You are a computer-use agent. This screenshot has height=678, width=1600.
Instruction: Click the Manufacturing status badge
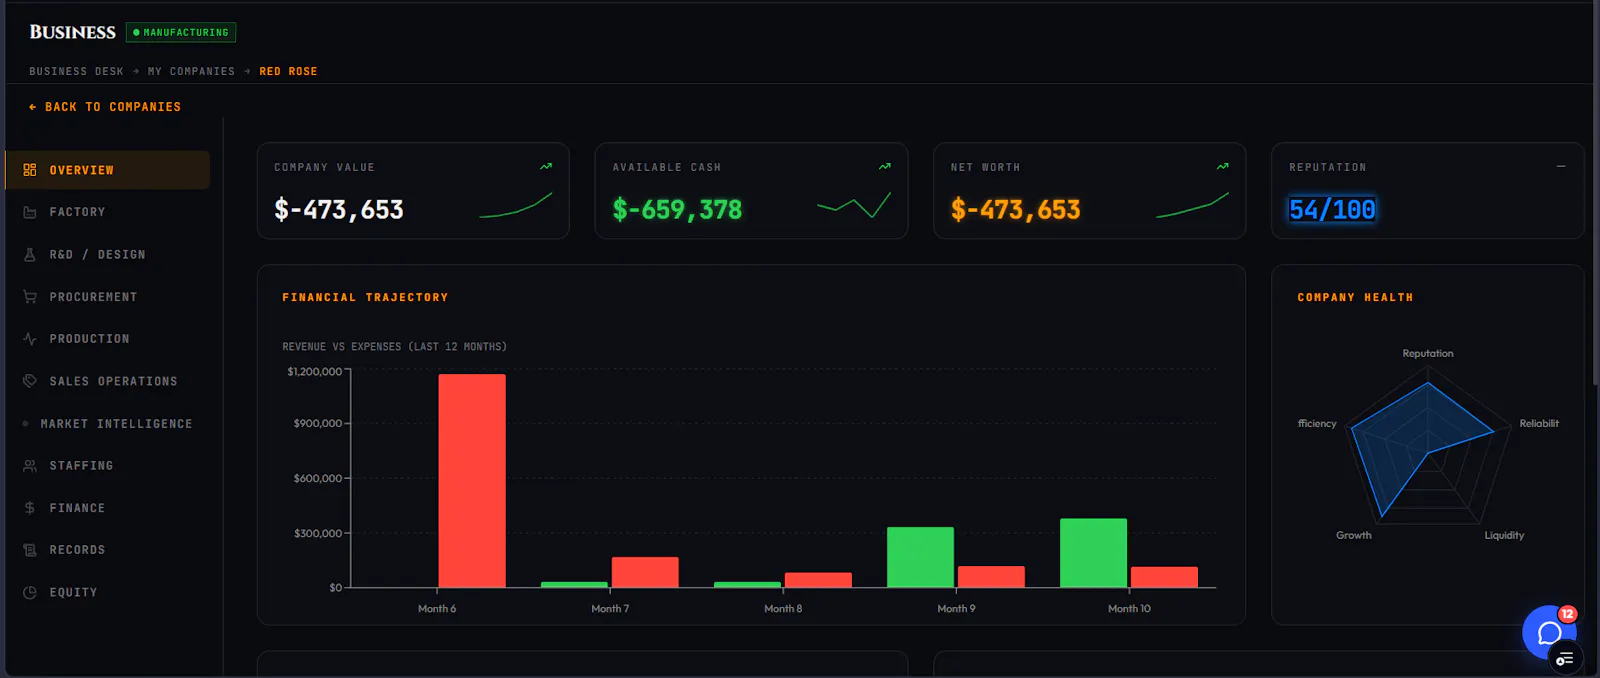point(181,32)
